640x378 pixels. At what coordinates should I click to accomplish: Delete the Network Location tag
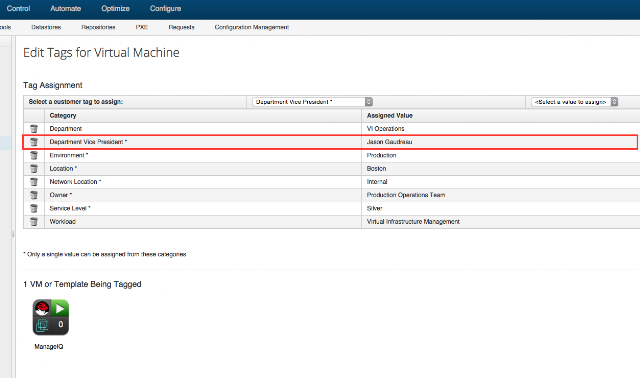coord(34,182)
